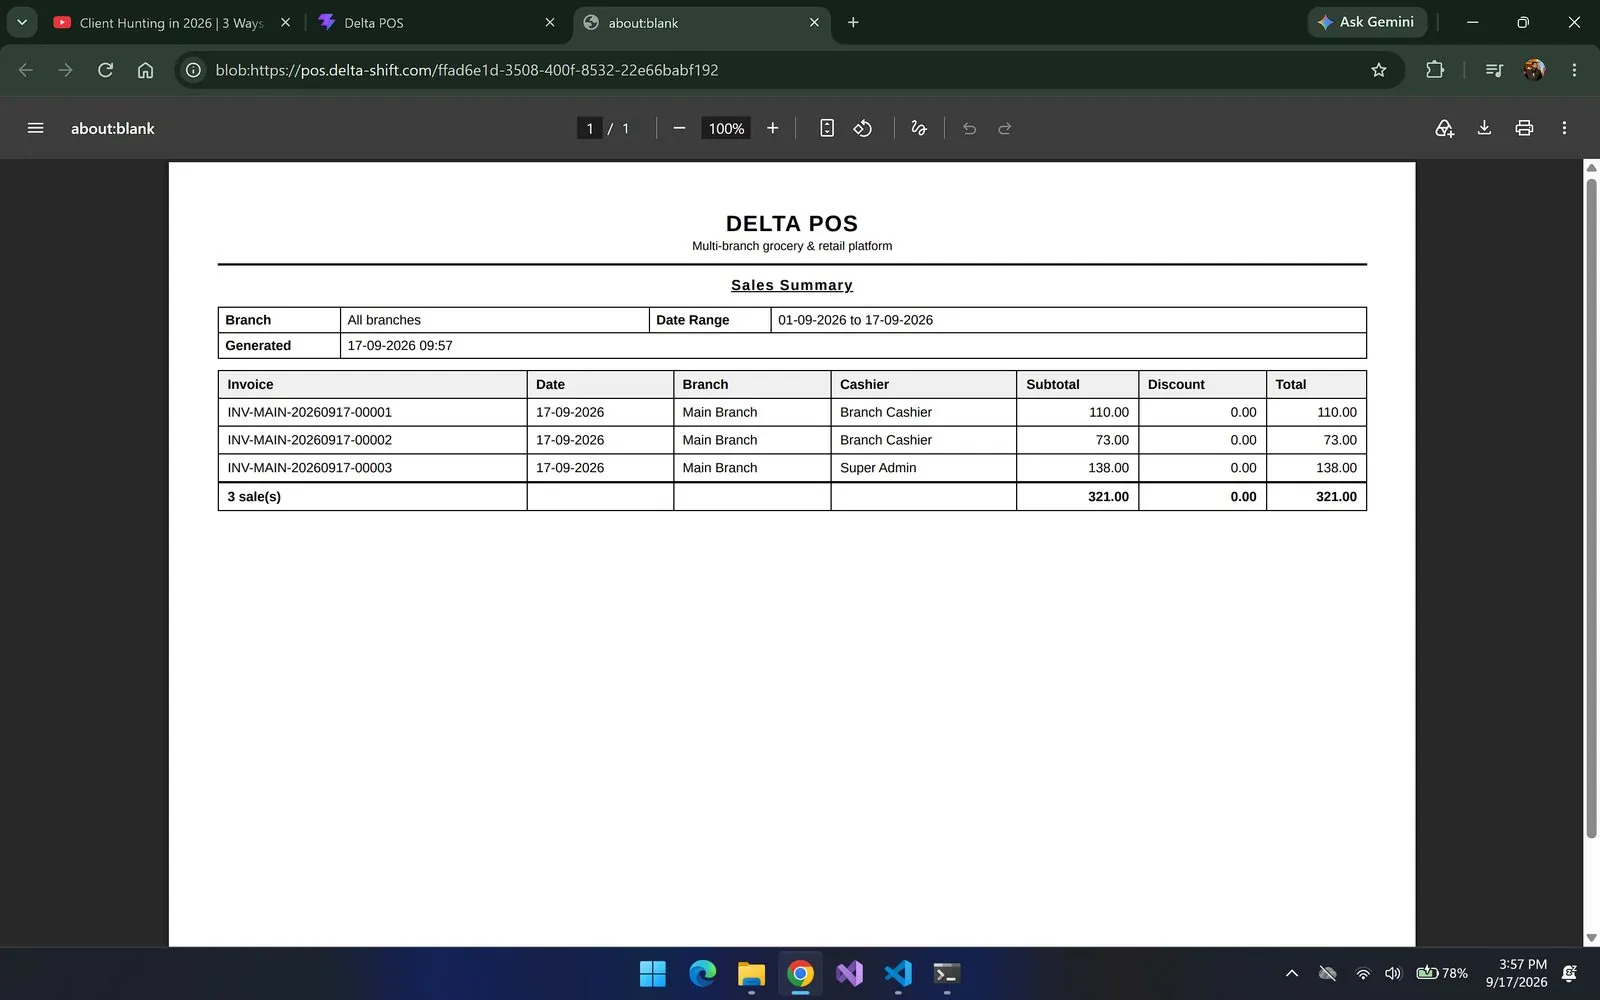Viewport: 1600px width, 1000px height.
Task: Open PDF viewer more actions menu
Action: [1564, 128]
